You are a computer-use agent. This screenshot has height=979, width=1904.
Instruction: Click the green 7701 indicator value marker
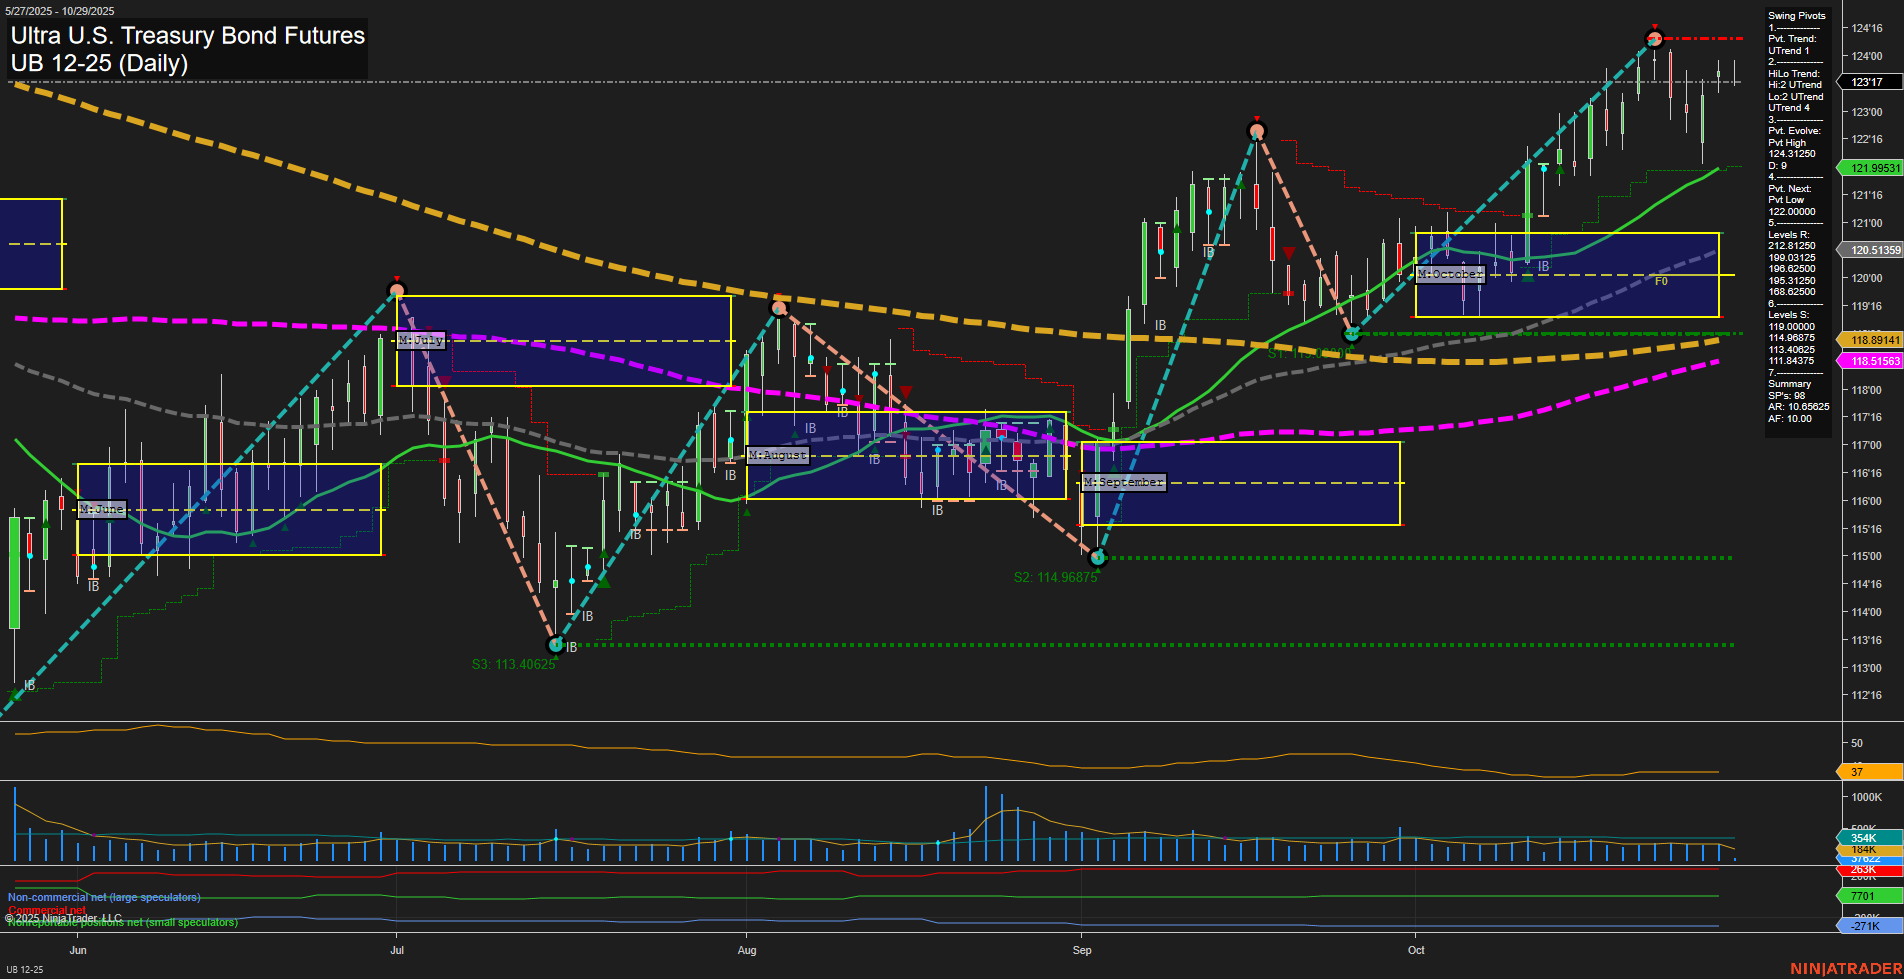[1865, 896]
